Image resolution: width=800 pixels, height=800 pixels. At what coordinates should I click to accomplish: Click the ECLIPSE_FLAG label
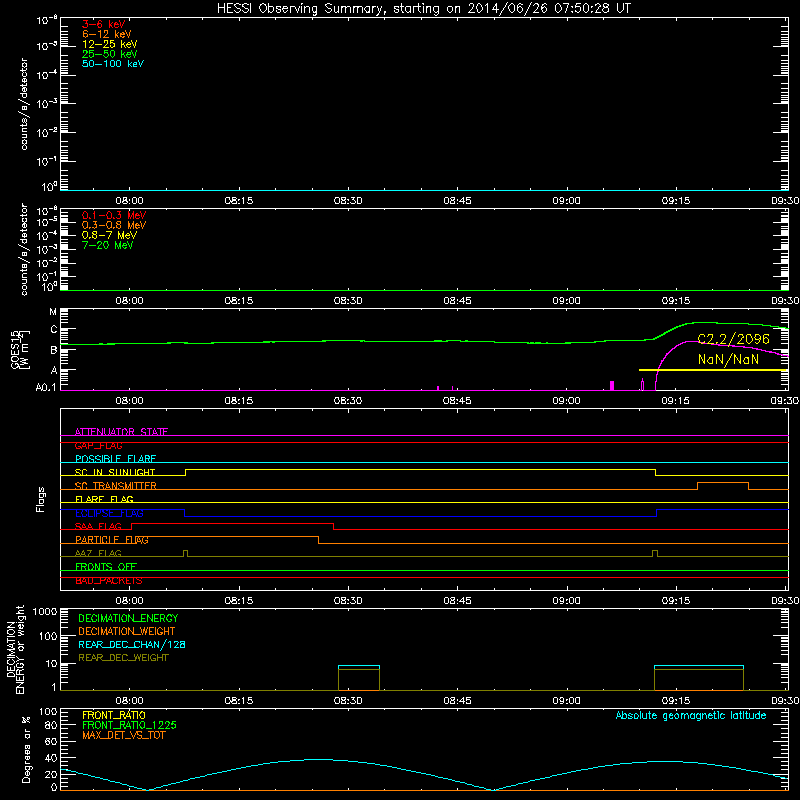click(x=109, y=513)
